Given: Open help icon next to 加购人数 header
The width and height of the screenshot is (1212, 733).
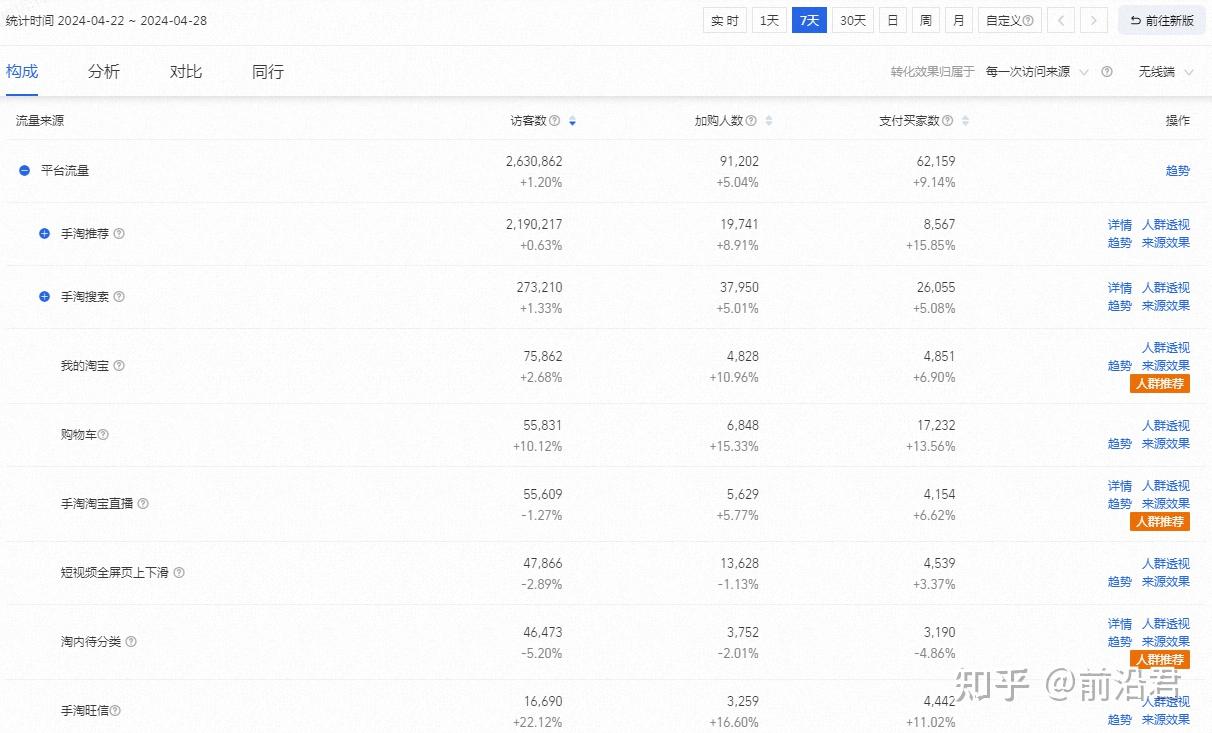Looking at the screenshot, I should tap(751, 121).
